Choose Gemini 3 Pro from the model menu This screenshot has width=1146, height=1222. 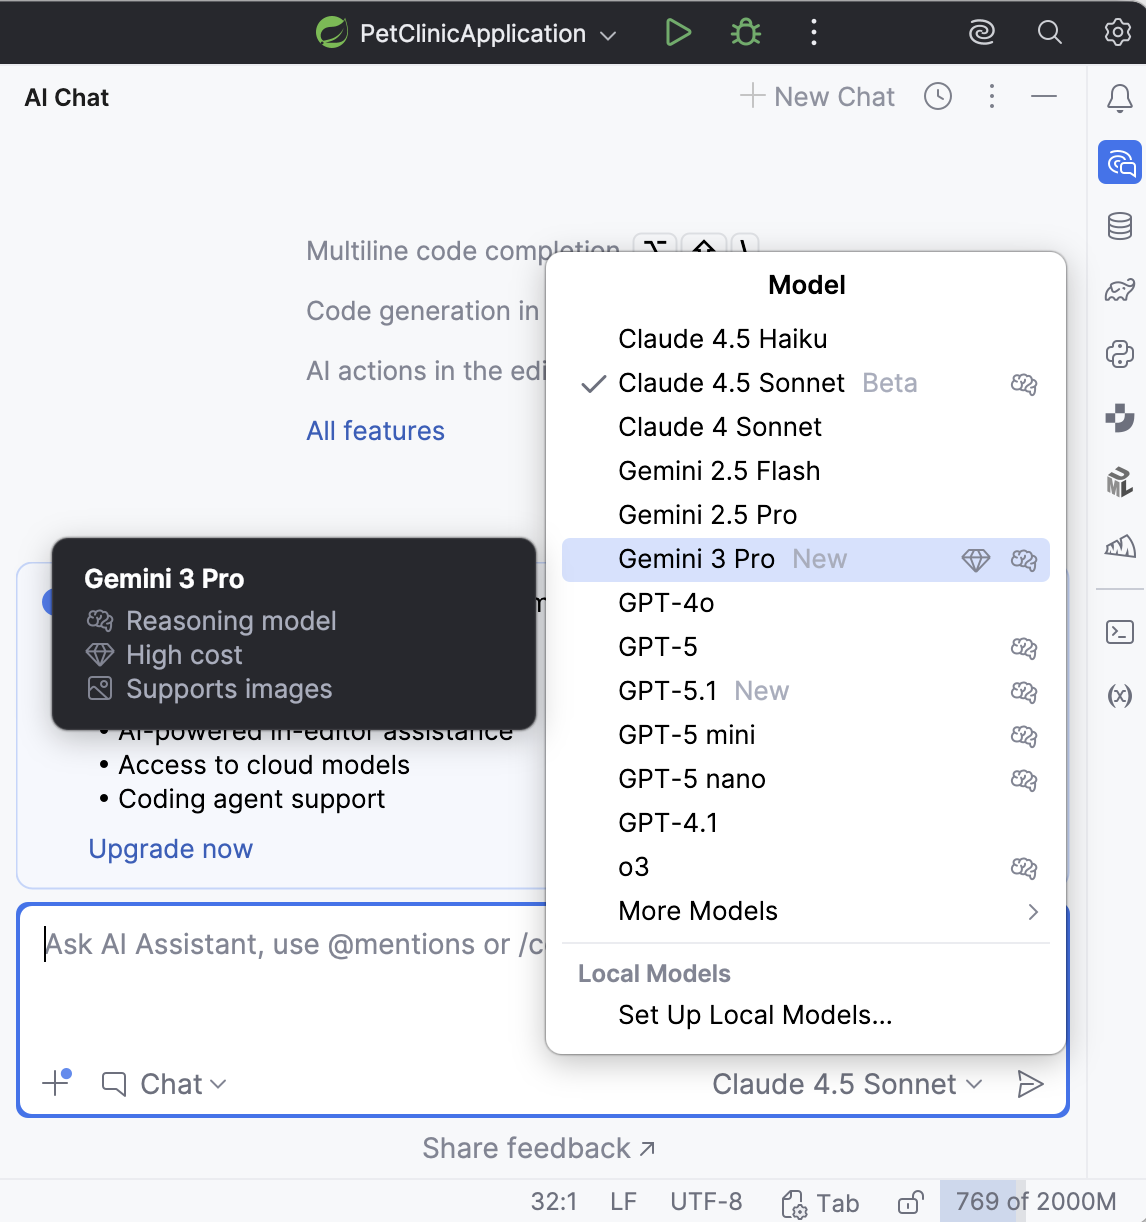coord(697,559)
